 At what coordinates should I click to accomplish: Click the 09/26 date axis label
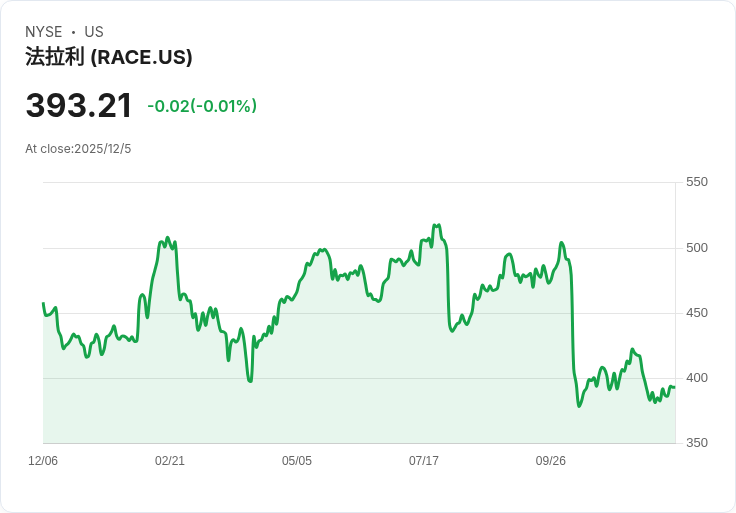551,461
